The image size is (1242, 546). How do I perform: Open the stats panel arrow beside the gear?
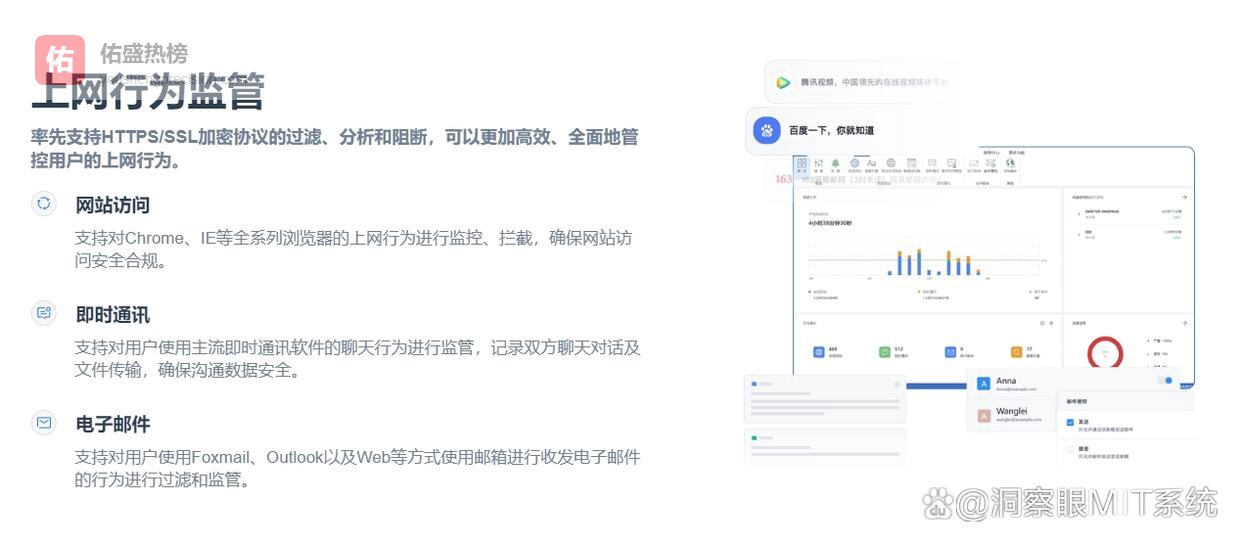click(1053, 323)
